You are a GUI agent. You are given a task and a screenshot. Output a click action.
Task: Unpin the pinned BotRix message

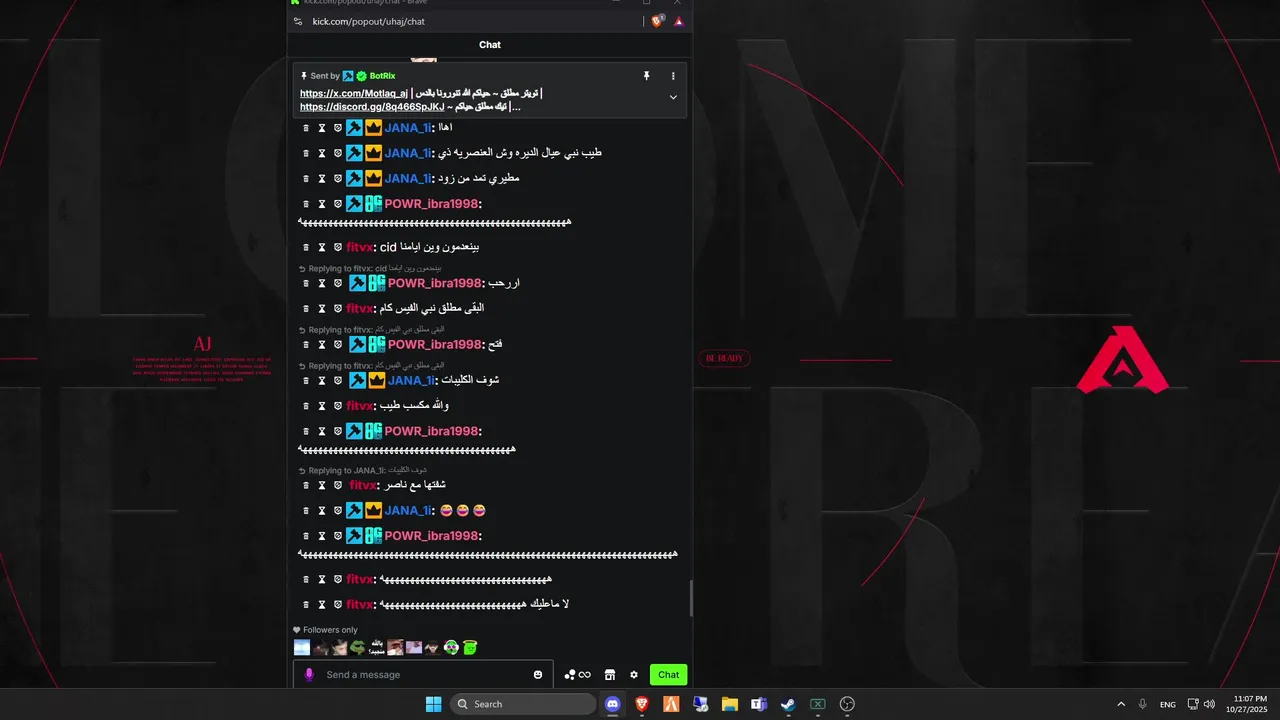click(x=647, y=76)
